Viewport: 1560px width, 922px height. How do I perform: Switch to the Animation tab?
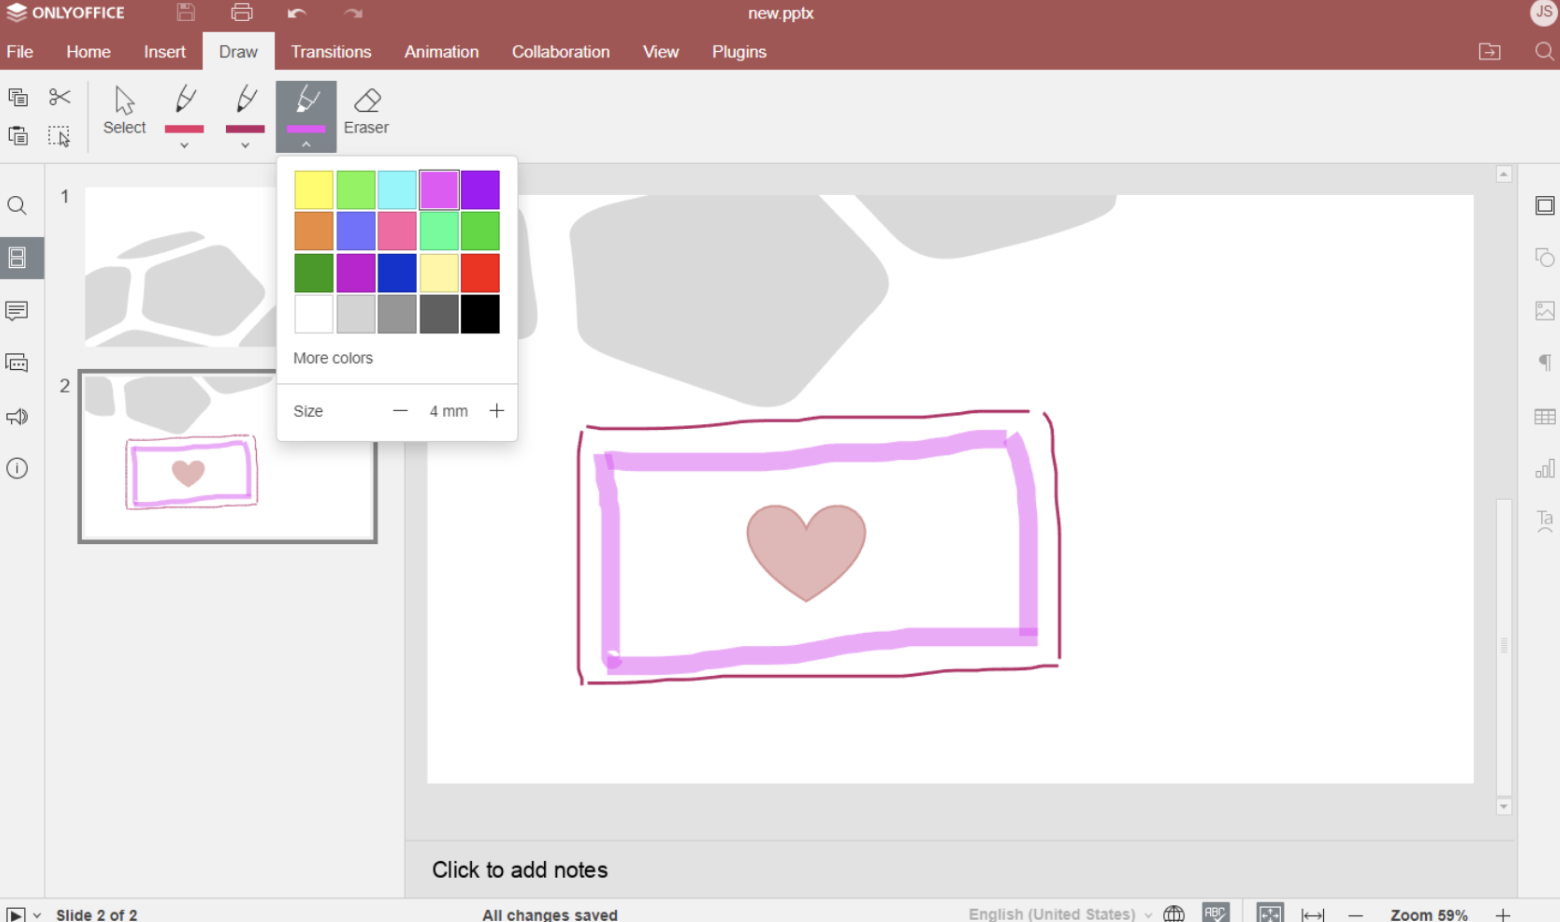click(x=441, y=52)
